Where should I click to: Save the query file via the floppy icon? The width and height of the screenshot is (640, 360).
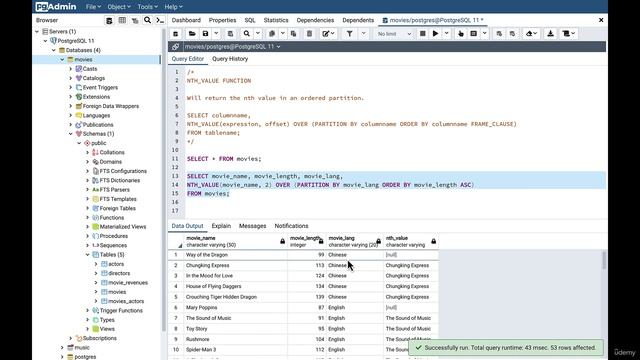[205, 34]
